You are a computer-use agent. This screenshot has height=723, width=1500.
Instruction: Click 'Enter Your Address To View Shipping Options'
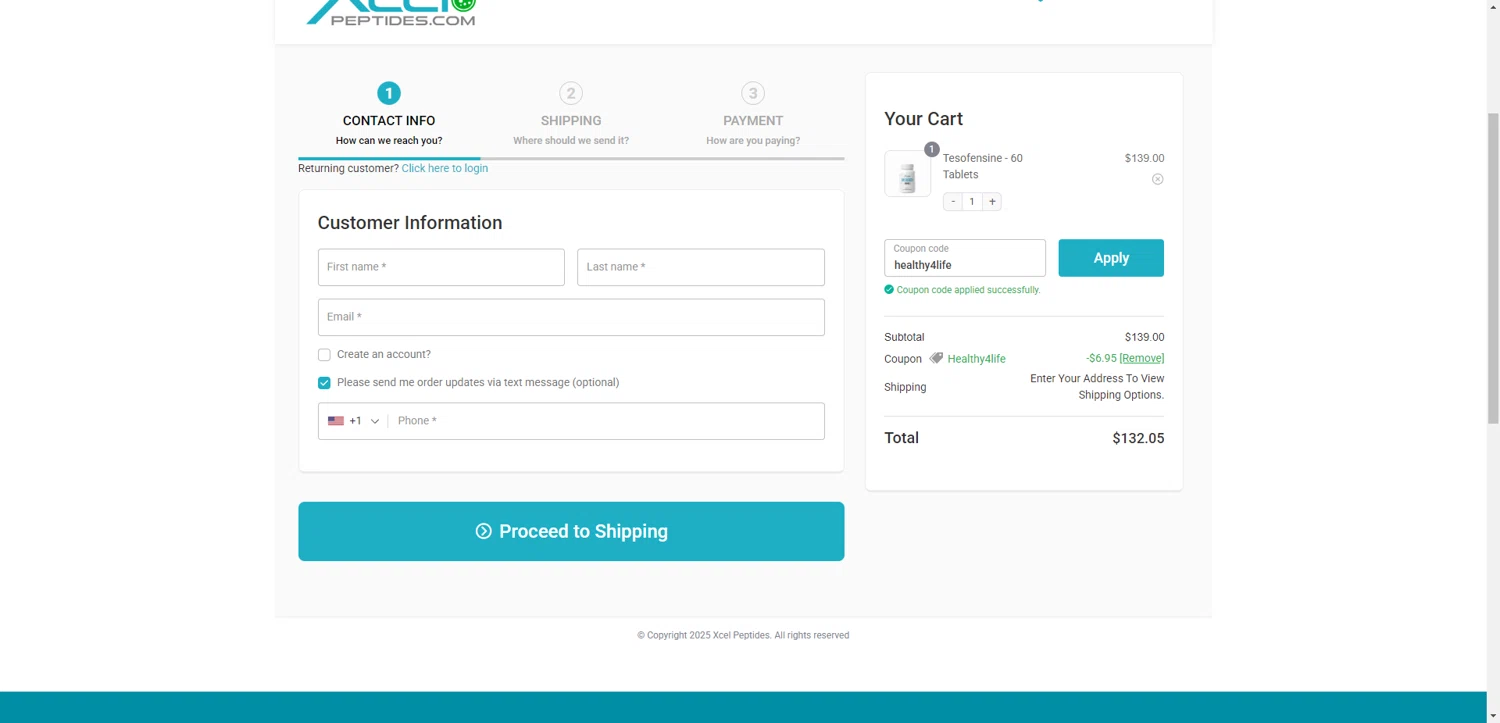tap(1097, 387)
